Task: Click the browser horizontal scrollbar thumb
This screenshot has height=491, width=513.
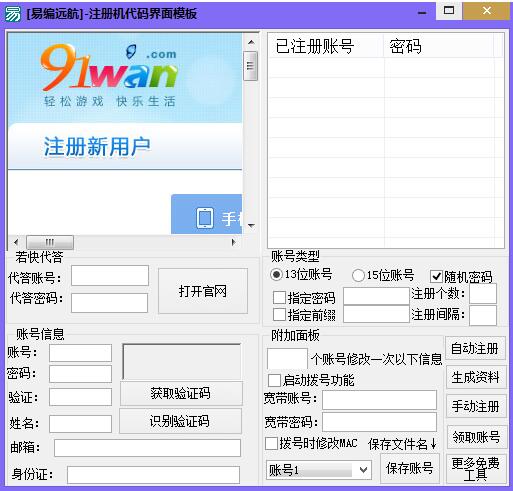Action: 50,242
